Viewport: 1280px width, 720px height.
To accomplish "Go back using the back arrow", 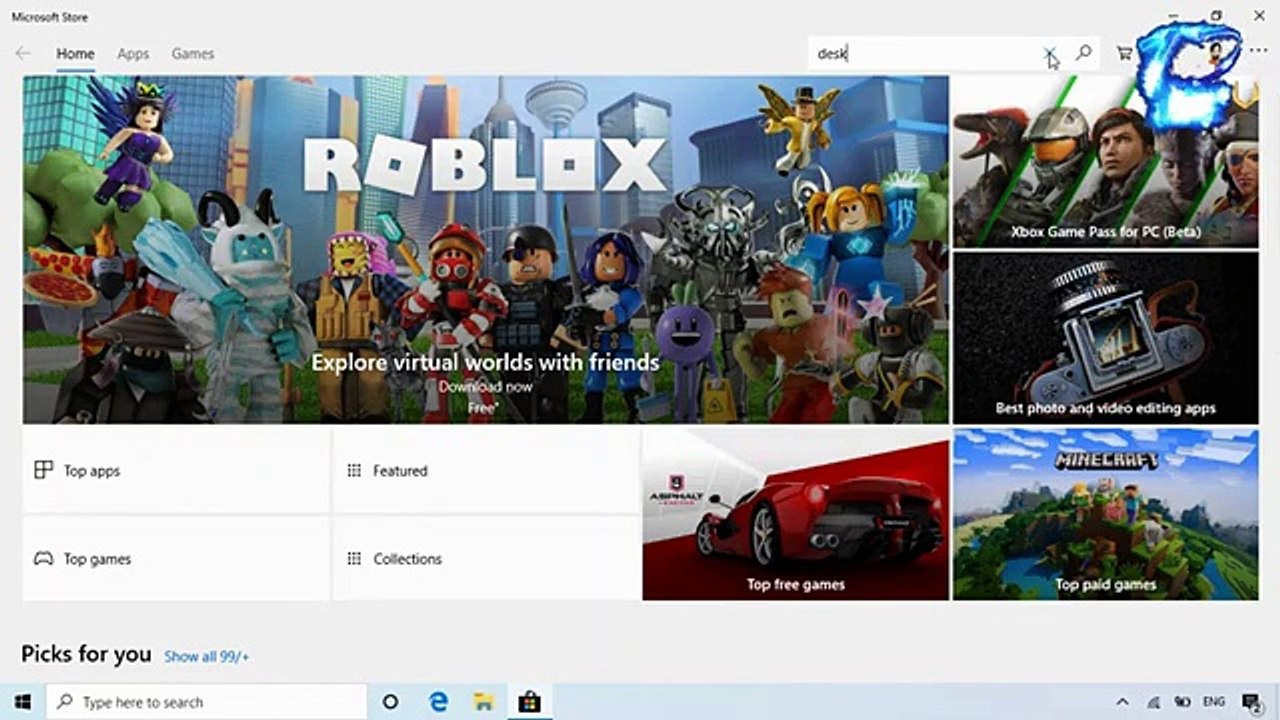I will [23, 54].
